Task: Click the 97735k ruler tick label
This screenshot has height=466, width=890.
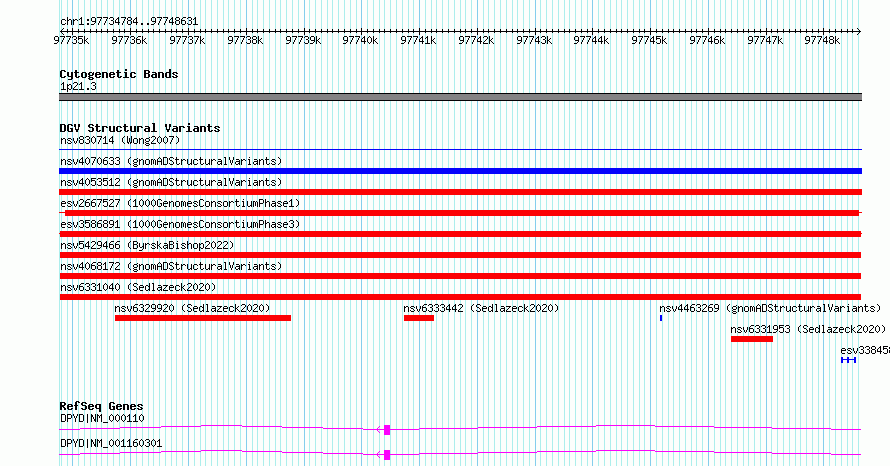Action: [71, 40]
